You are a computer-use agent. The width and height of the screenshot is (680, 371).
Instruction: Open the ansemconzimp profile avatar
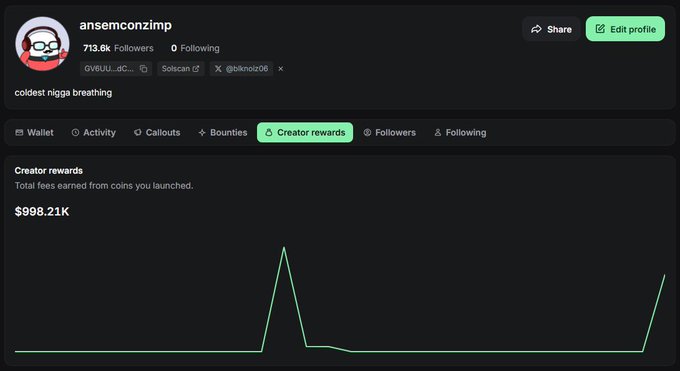pyautogui.click(x=42, y=44)
